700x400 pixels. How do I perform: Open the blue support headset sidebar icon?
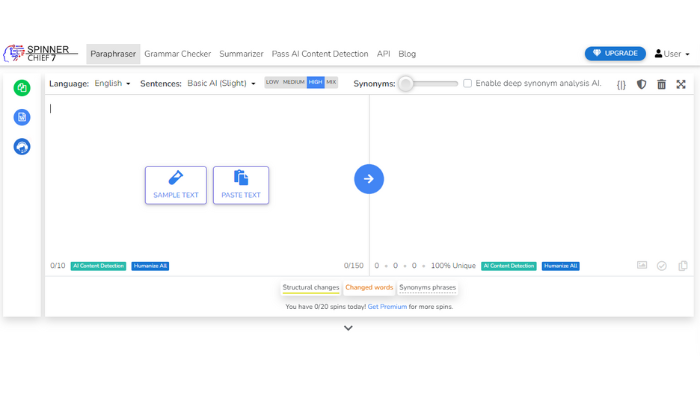coord(22,147)
